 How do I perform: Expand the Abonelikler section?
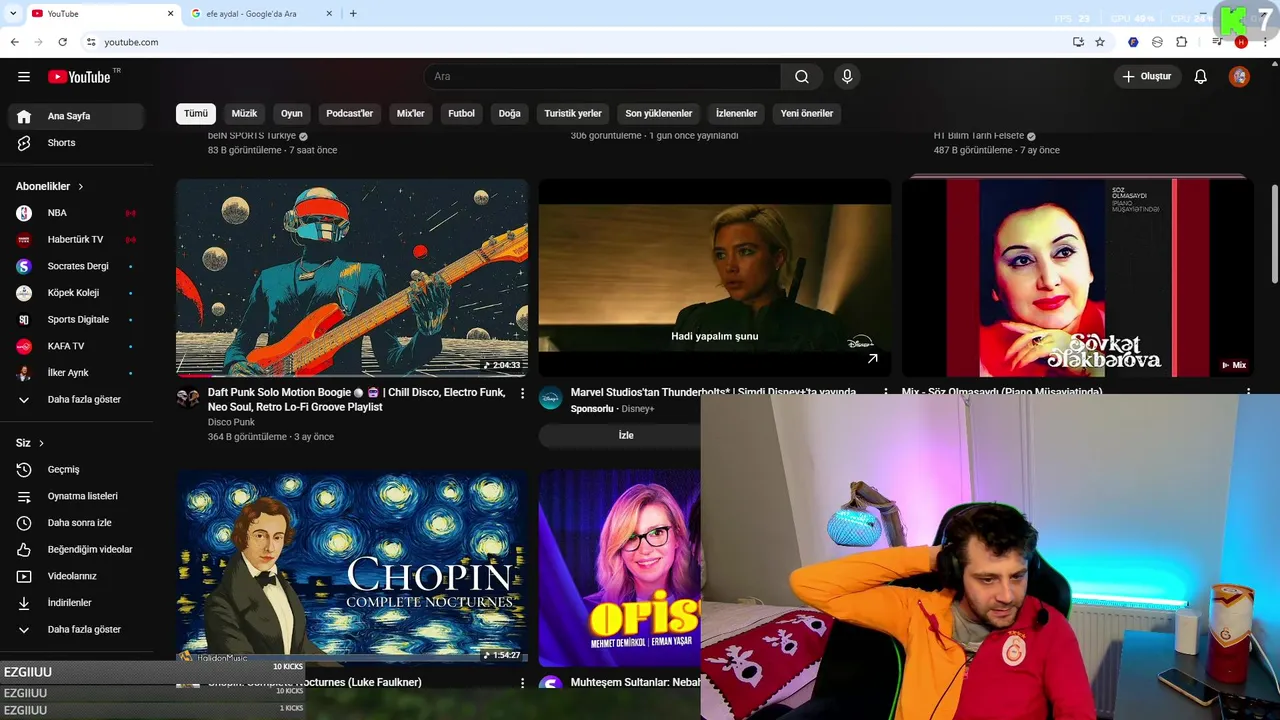click(x=50, y=187)
